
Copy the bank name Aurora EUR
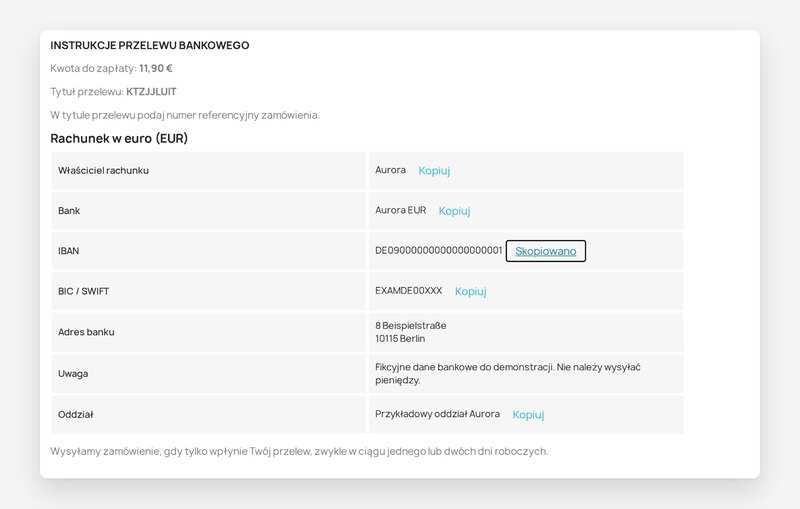pos(454,211)
